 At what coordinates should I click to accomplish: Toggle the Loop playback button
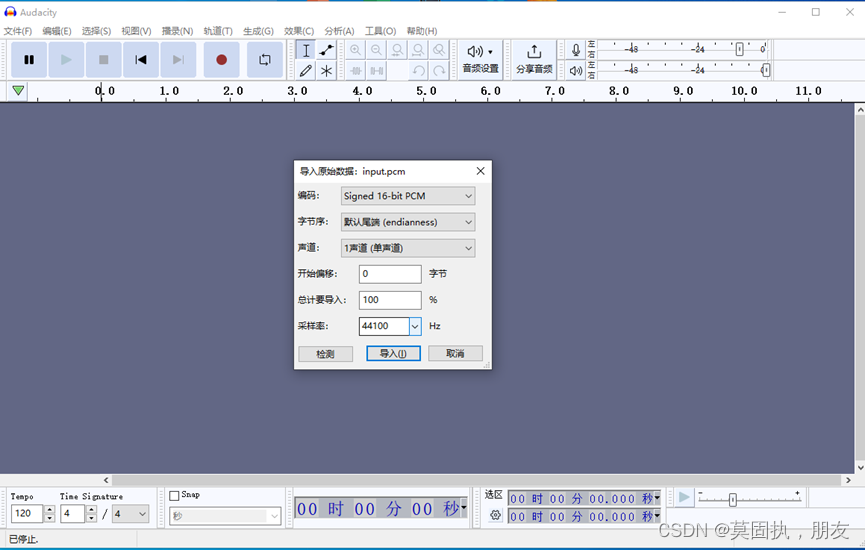click(x=265, y=60)
